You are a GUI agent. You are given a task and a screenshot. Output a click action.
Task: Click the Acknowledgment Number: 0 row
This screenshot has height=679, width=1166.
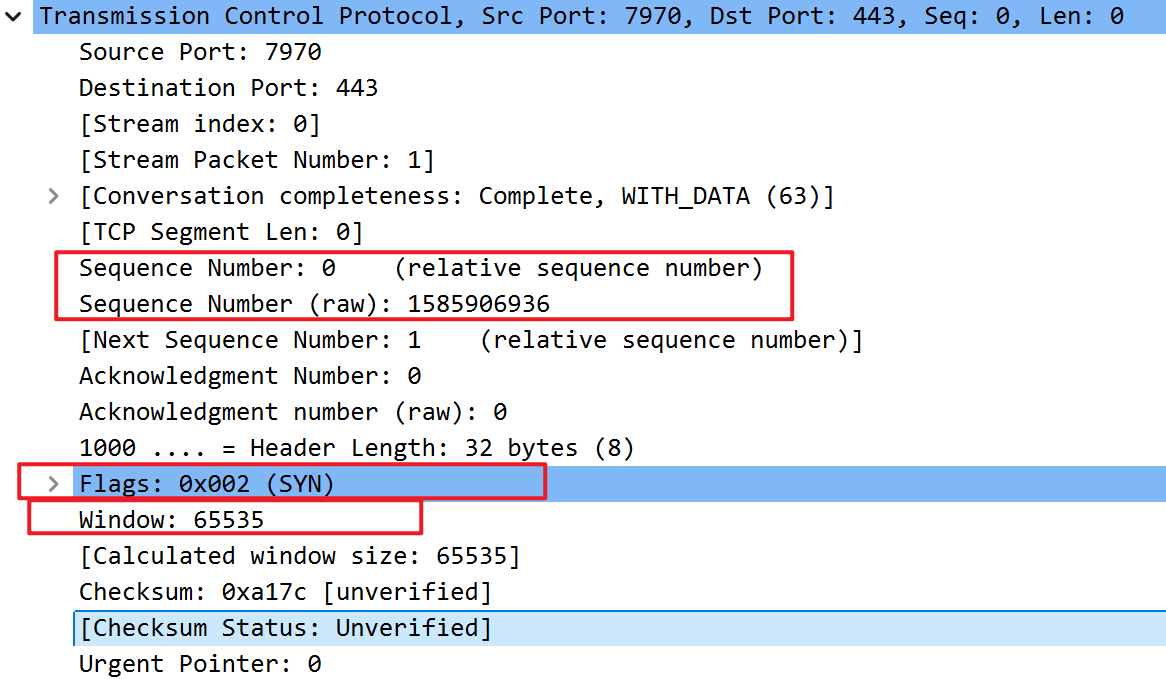click(x=250, y=376)
